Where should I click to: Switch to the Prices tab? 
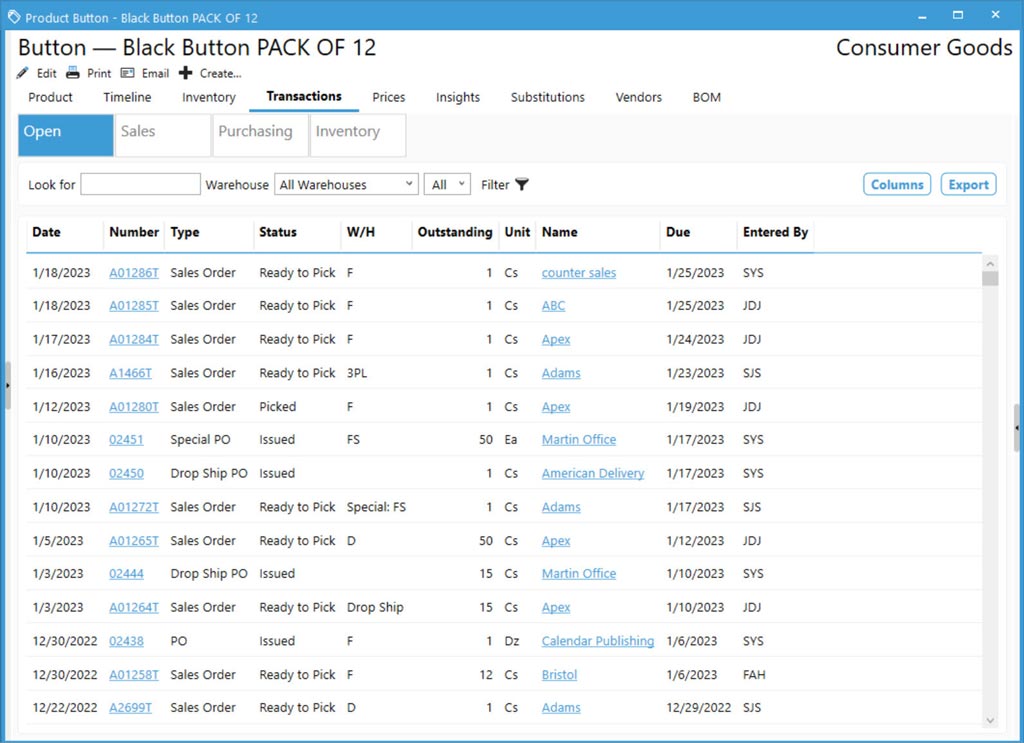pos(388,97)
